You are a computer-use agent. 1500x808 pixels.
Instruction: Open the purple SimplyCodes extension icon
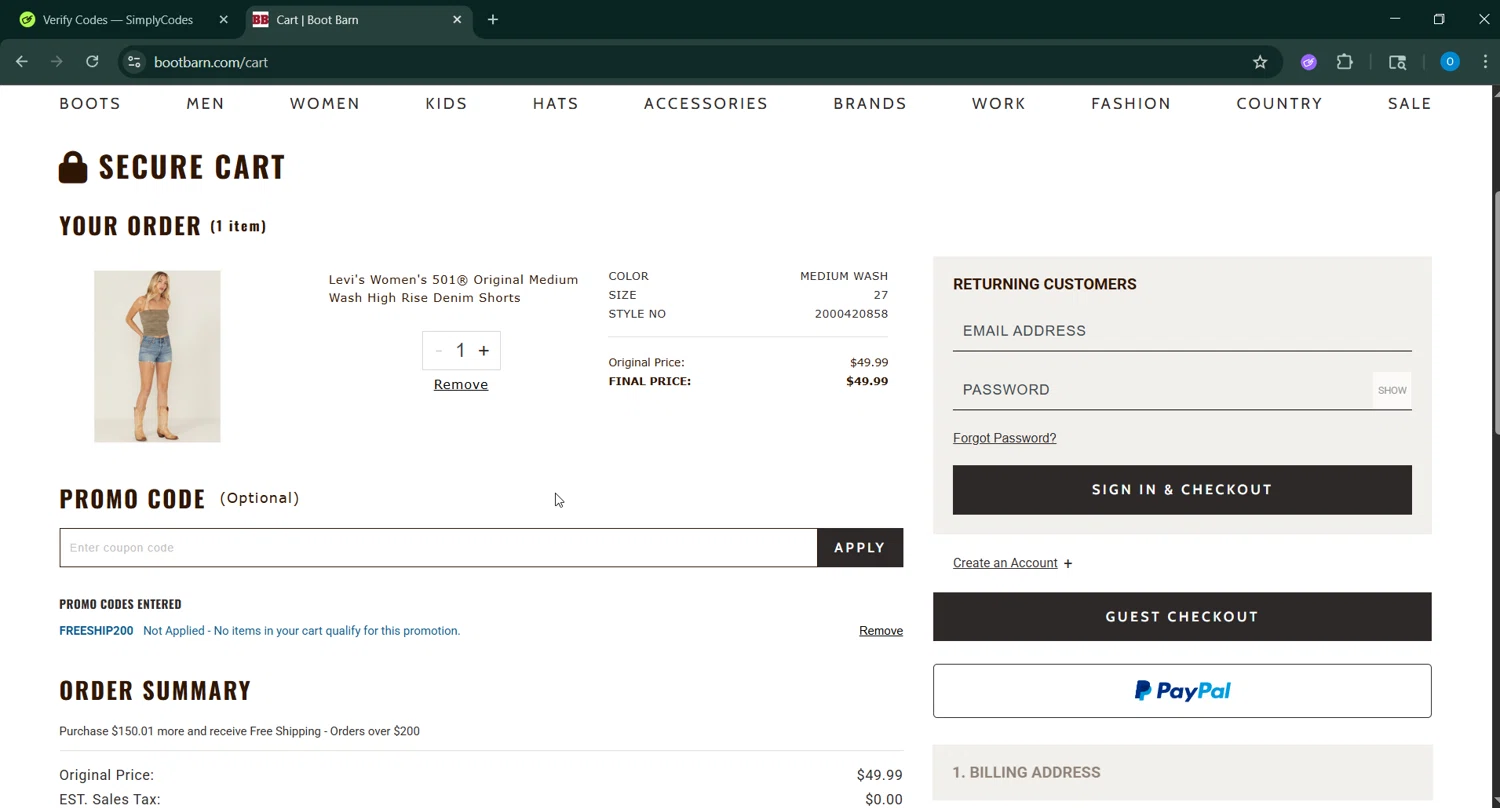[x=1308, y=62]
